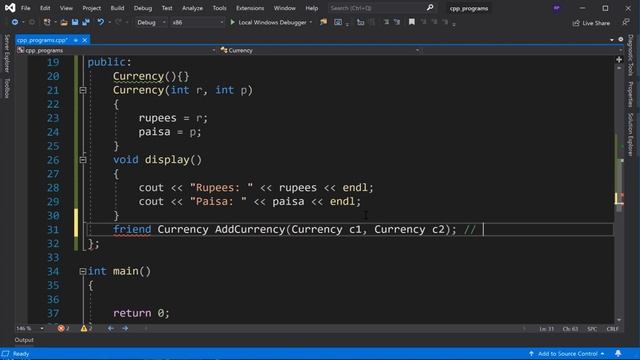Click the Live Share button
Image resolution: width=640 pixels, height=360 pixels.
[x=591, y=23]
